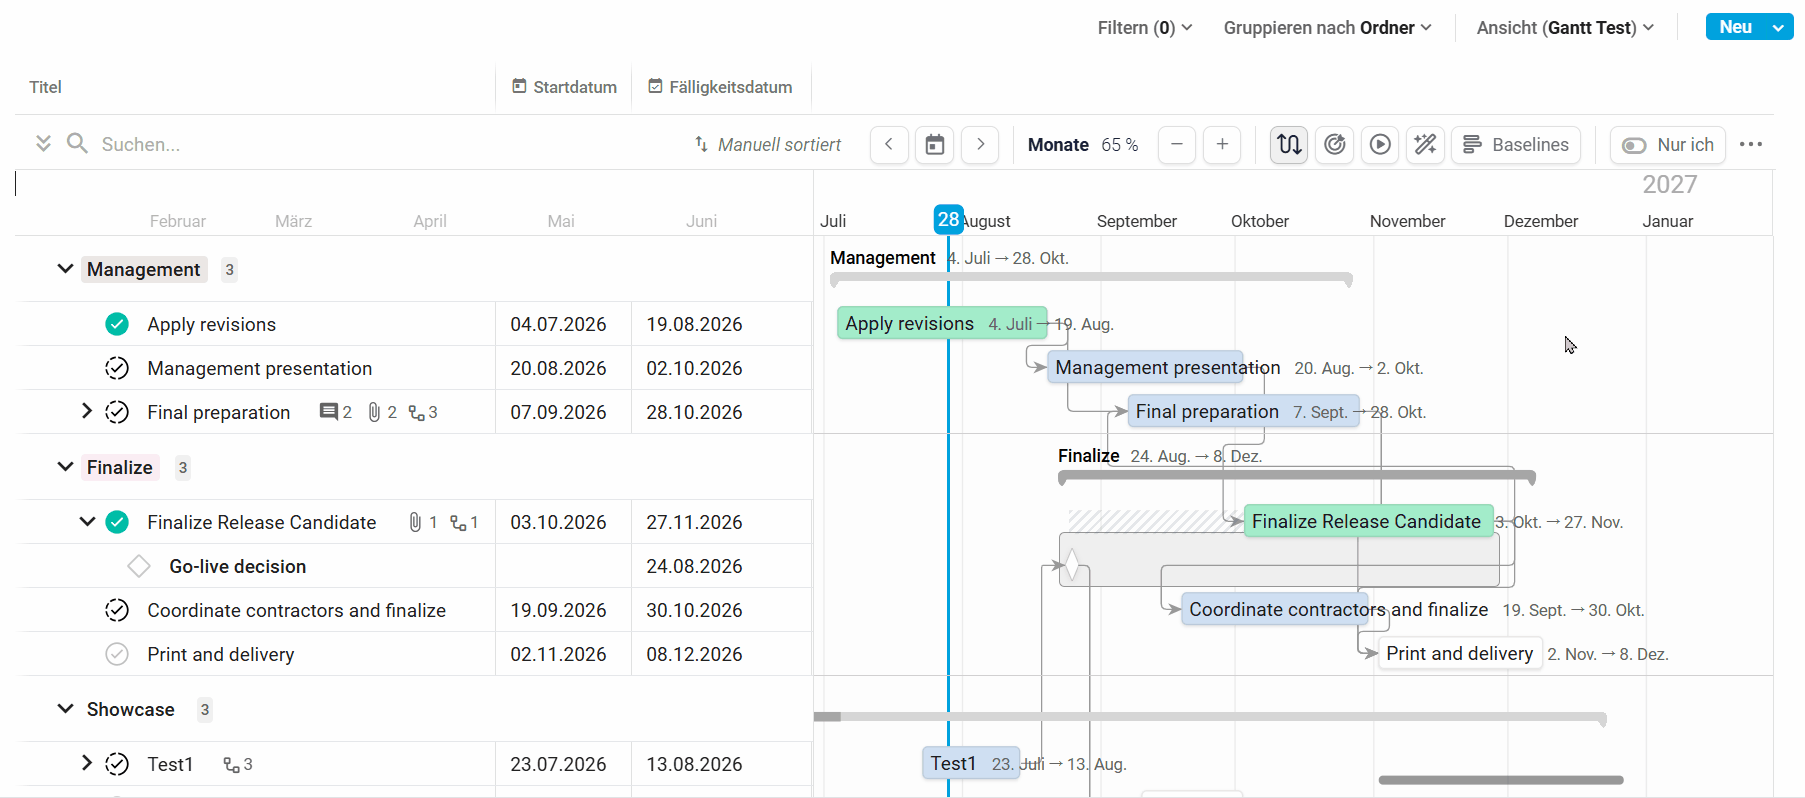Click the Management presentation Gantt bar
1805x798 pixels.
(1145, 367)
